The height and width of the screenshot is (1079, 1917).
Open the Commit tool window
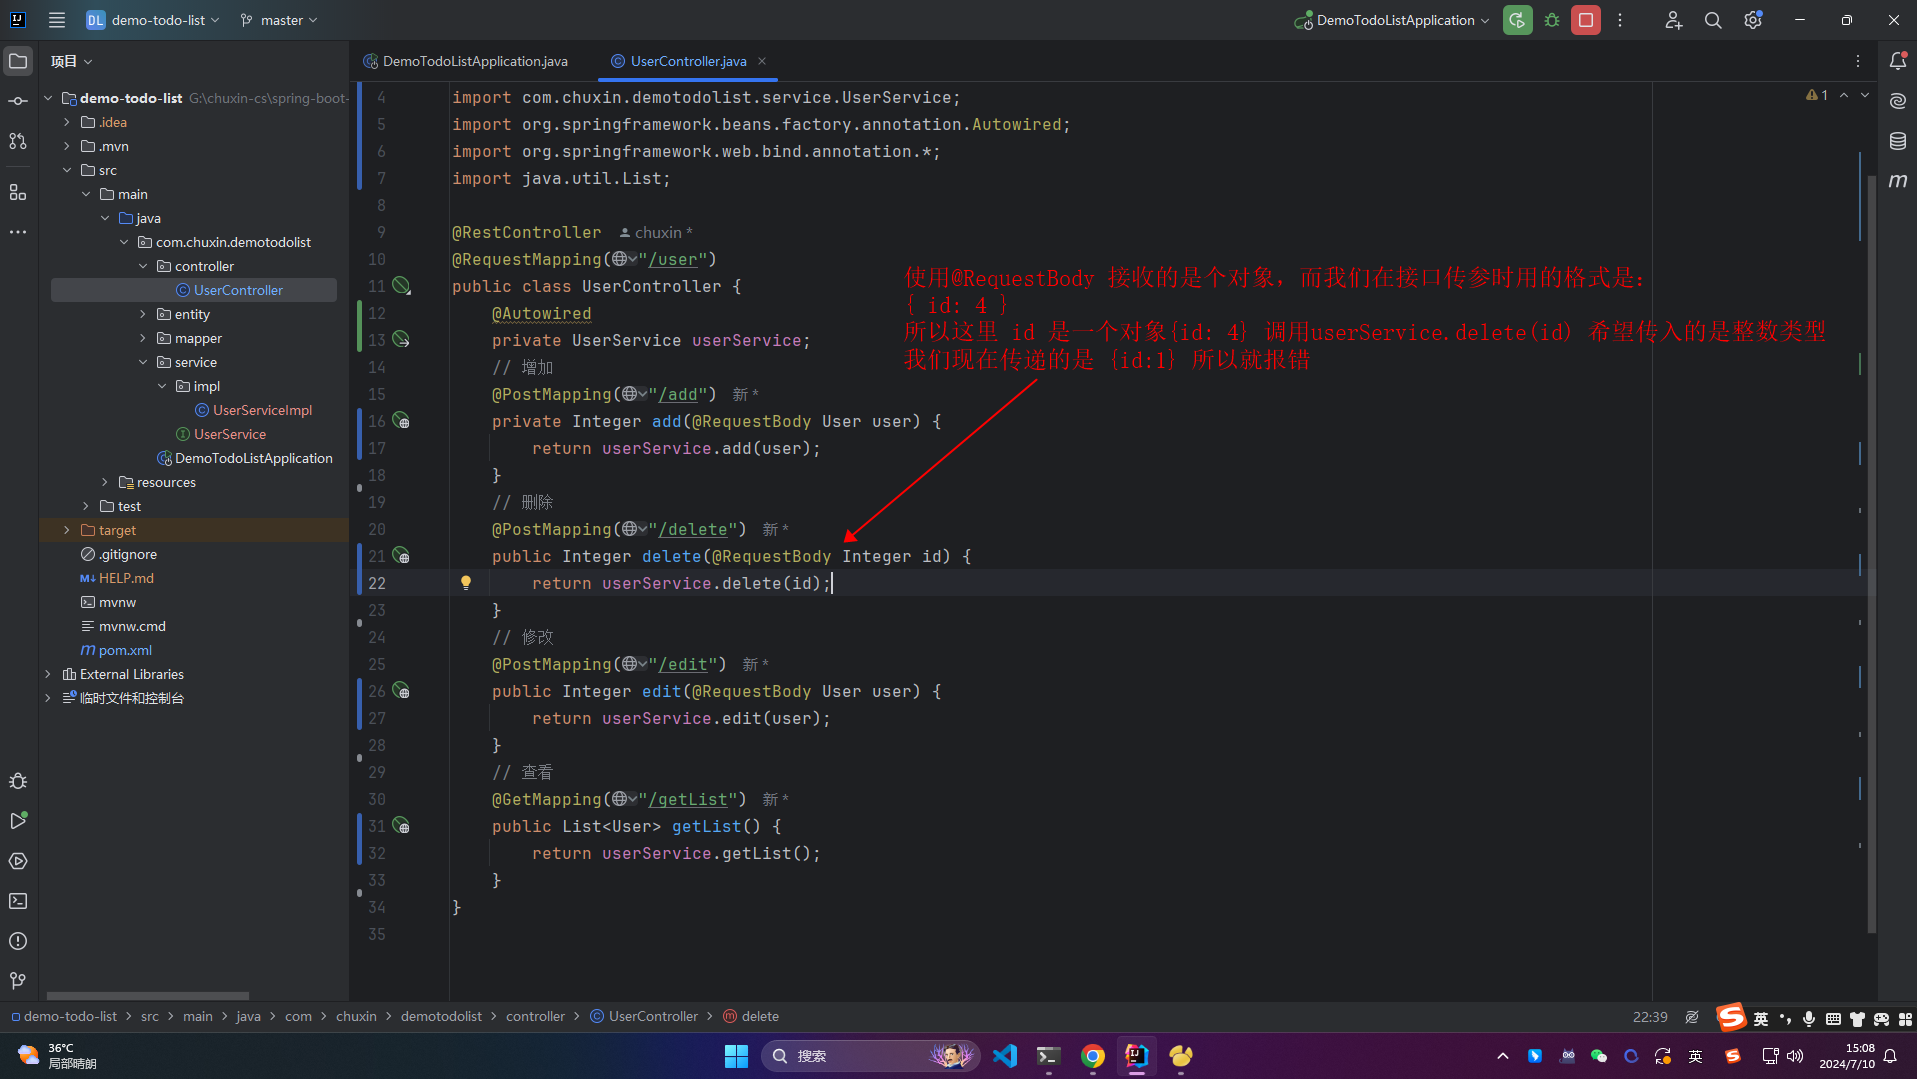click(x=18, y=101)
